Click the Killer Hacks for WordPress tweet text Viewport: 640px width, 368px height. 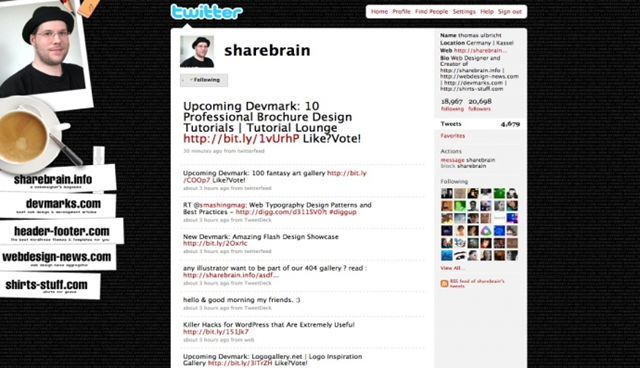tap(269, 325)
